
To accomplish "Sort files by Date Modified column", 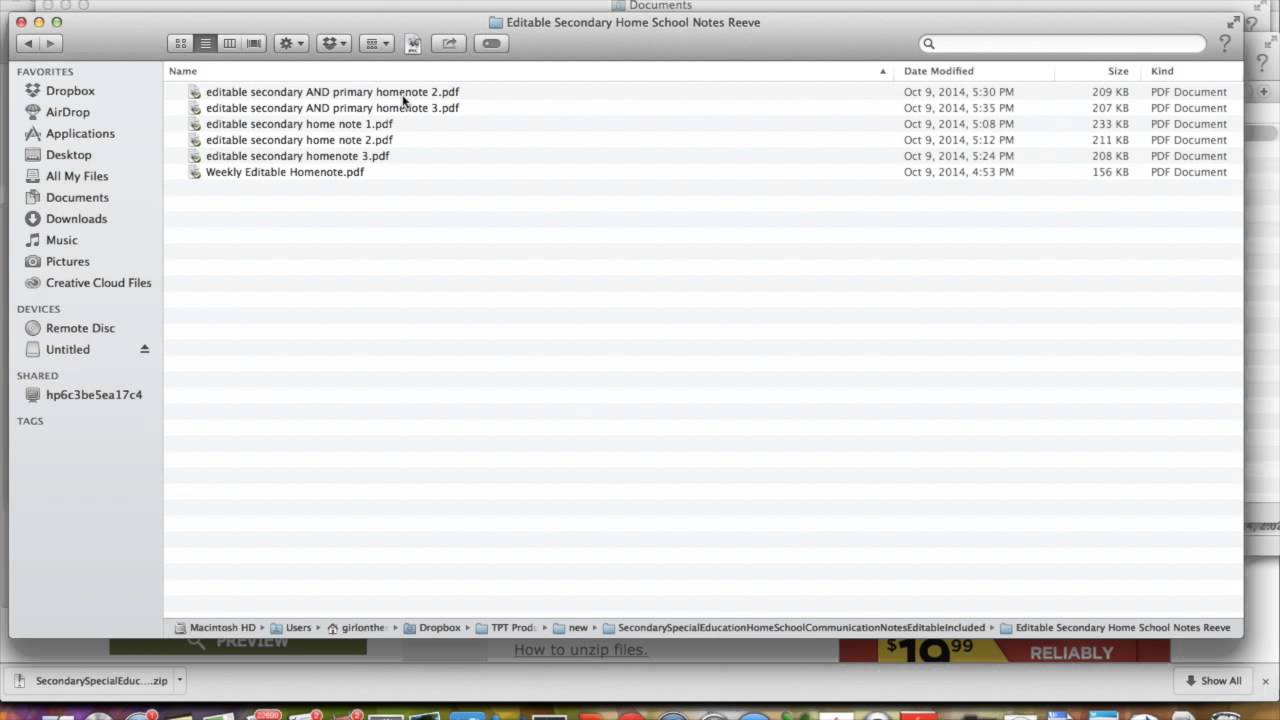I will tap(938, 71).
